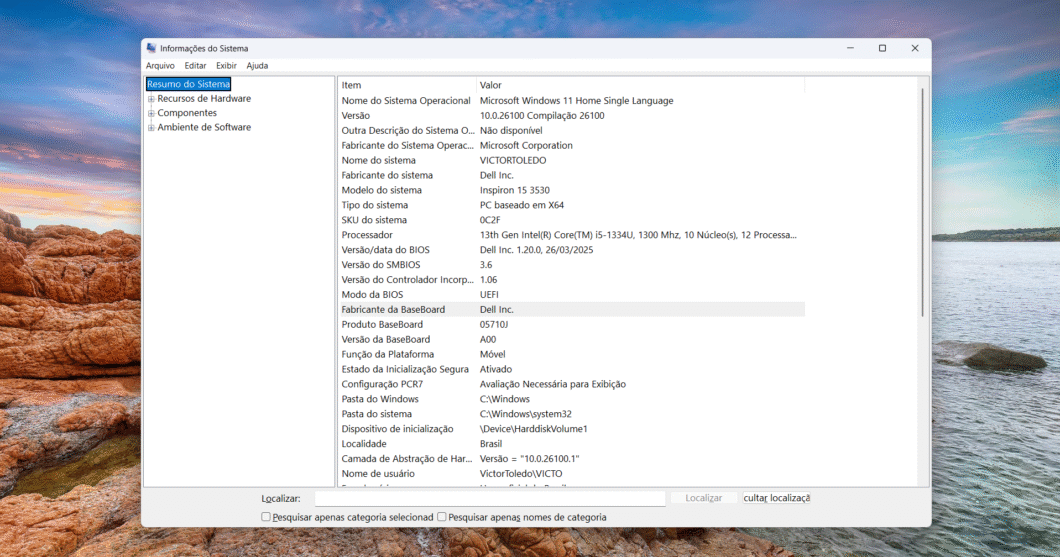Click the Localizar button
The width and height of the screenshot is (1060, 557).
[704, 498]
